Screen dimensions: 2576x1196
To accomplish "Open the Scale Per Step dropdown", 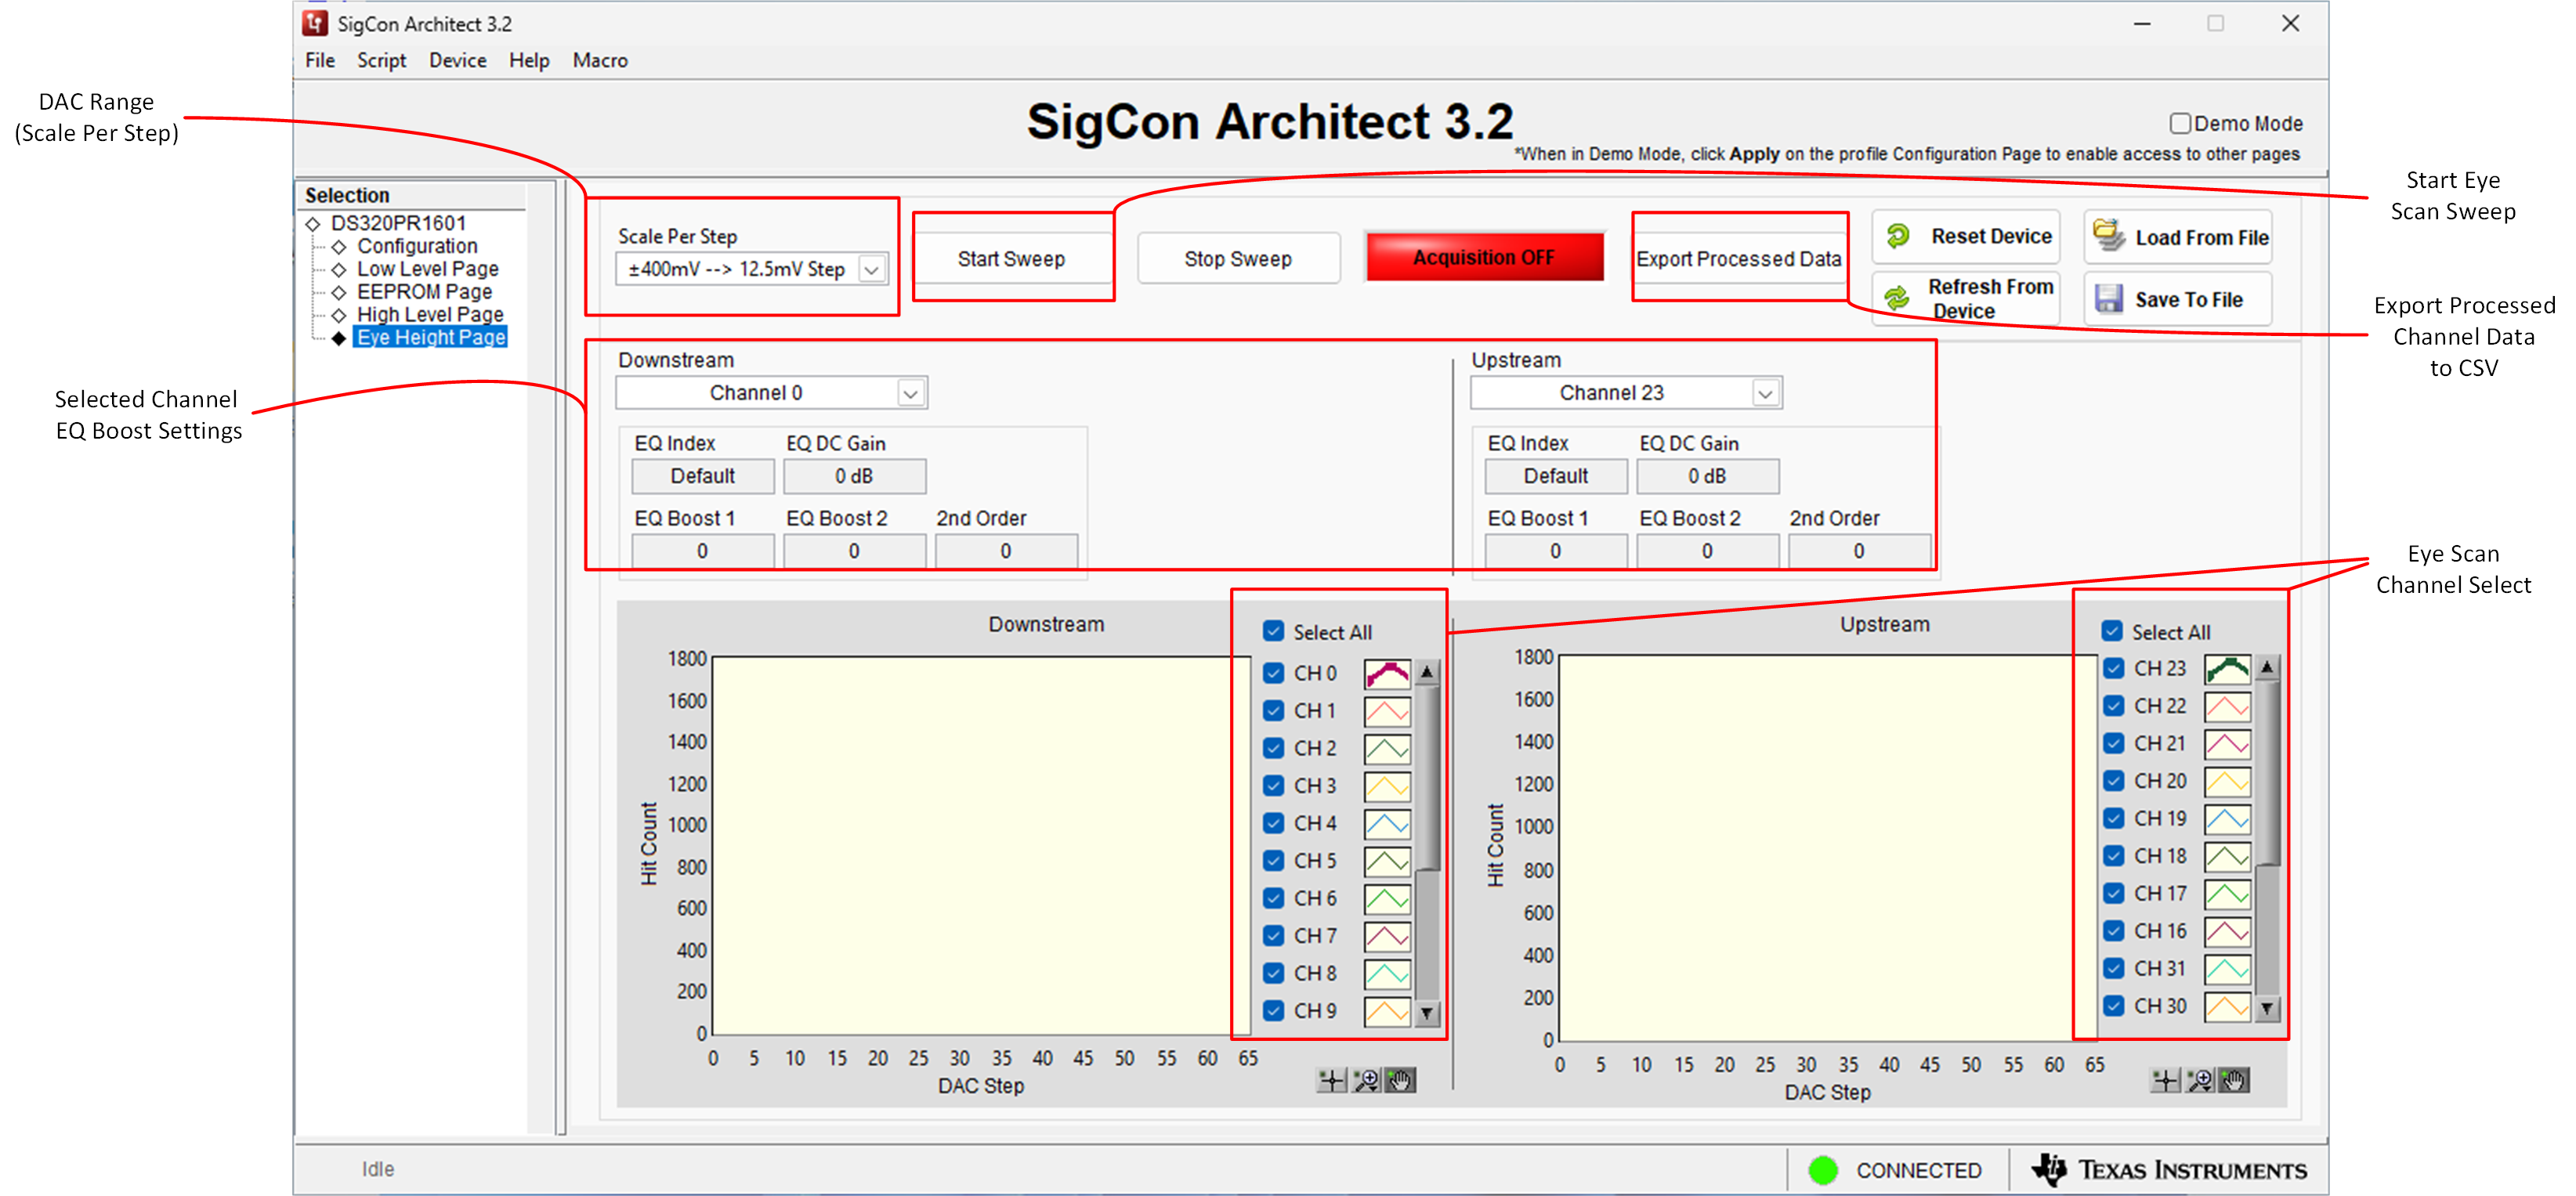I will pyautogui.click(x=874, y=269).
